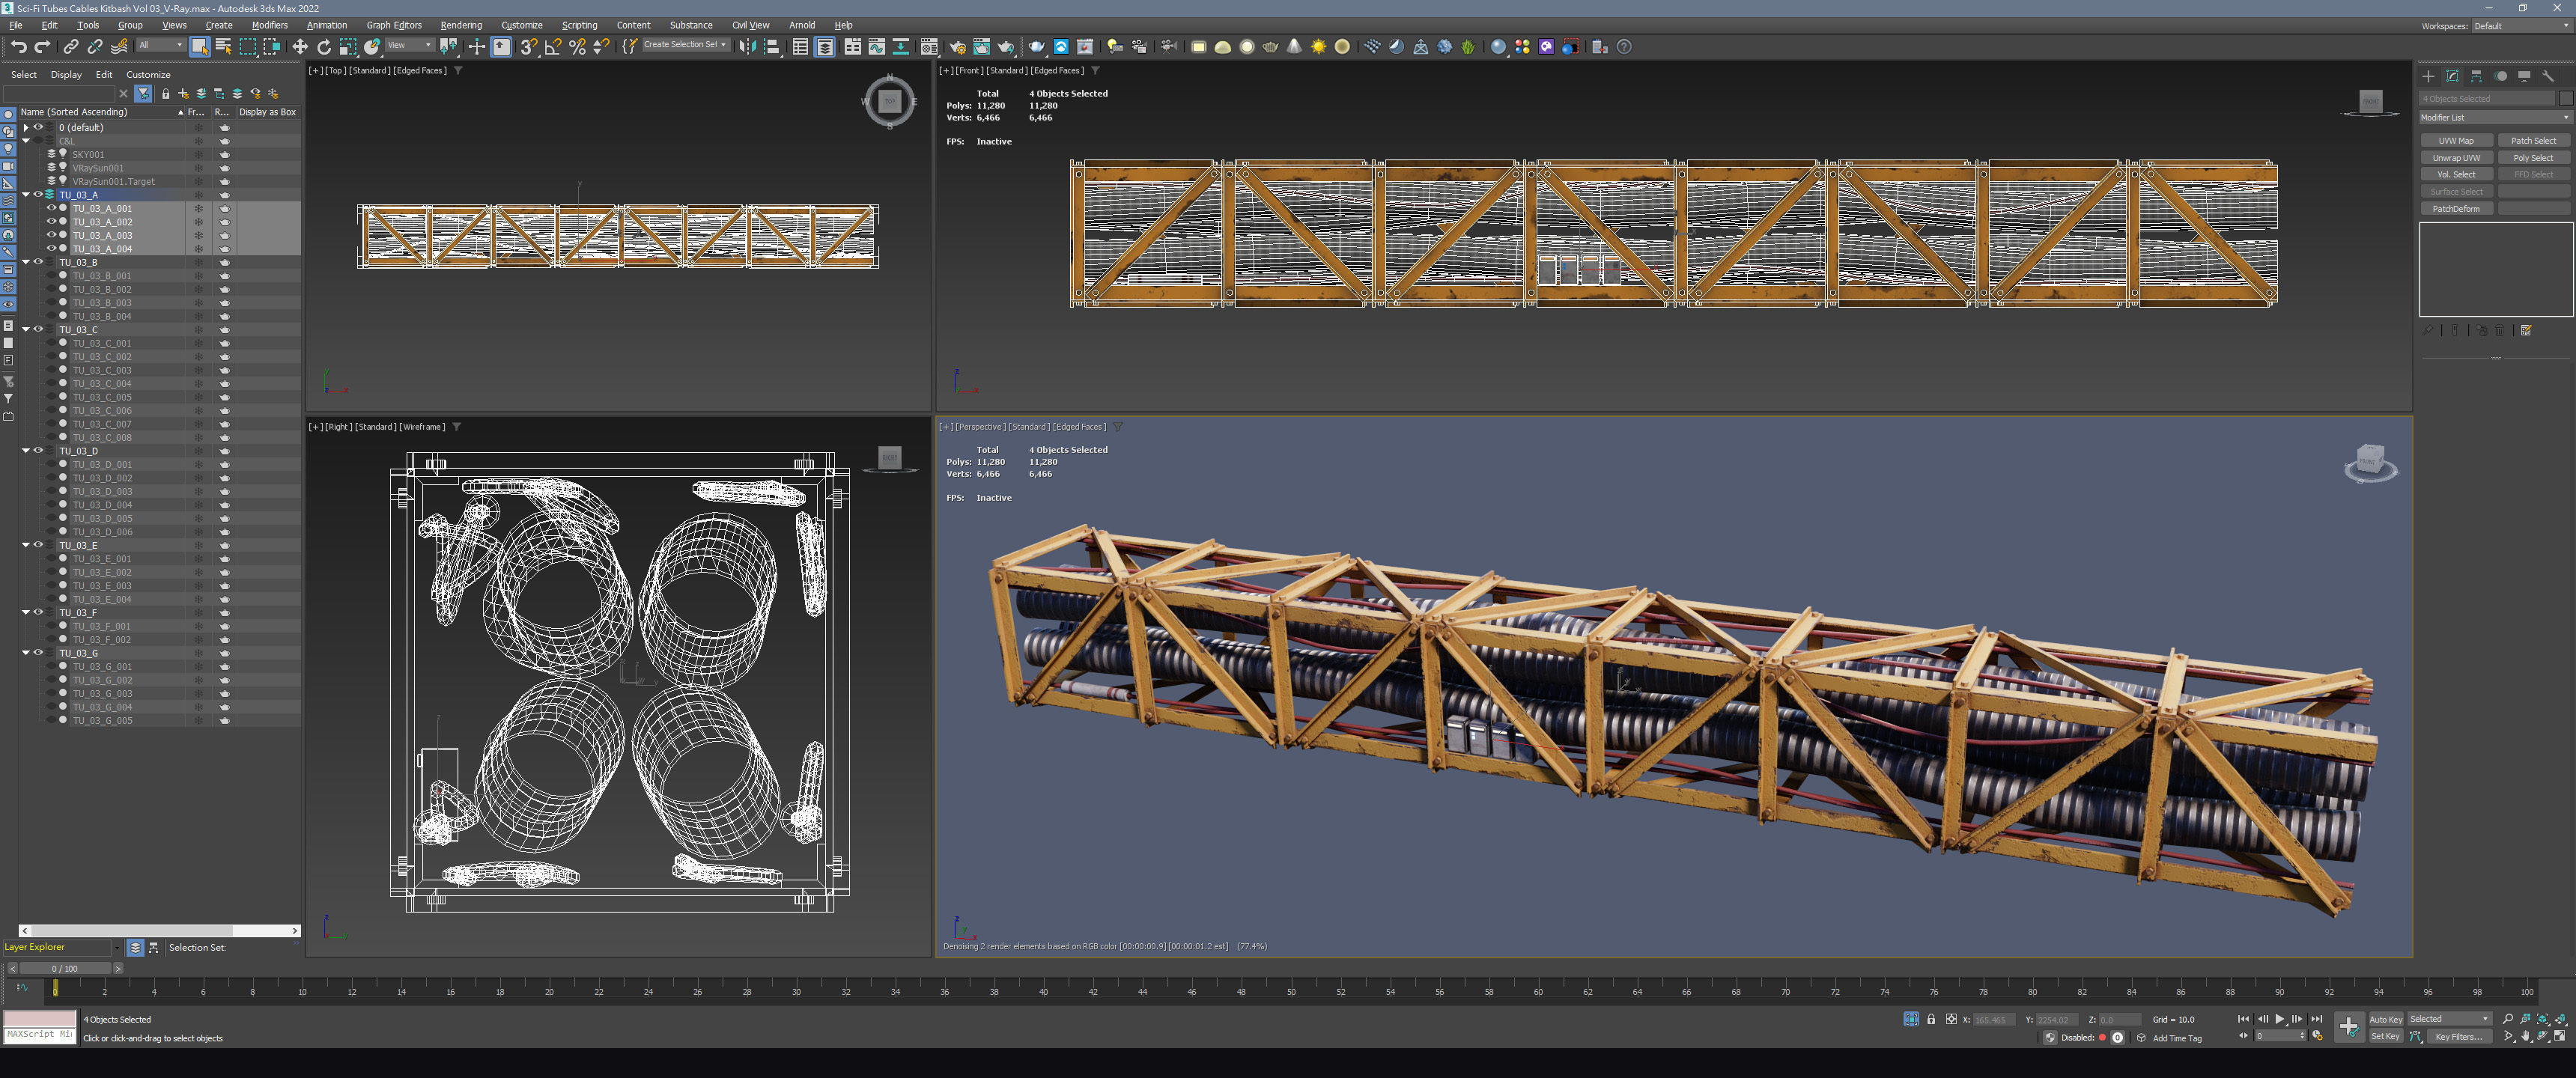Screen dimensions: 2576x1078
Task: Enable the Percent Snap toggle
Action: [x=577, y=47]
